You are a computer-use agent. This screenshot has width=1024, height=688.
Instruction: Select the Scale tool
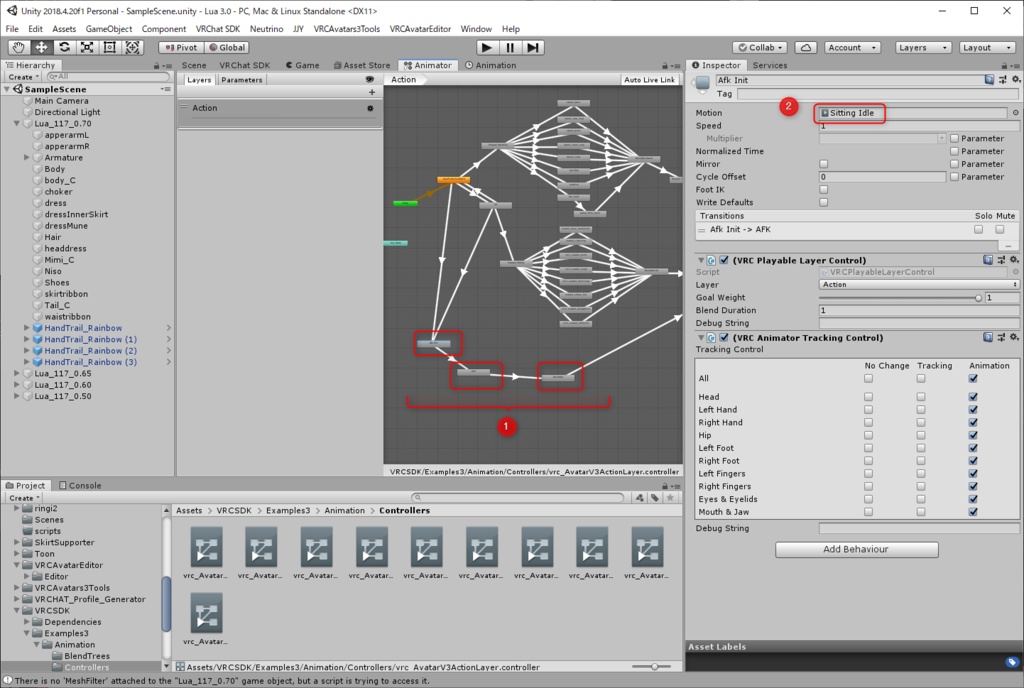[x=87, y=47]
